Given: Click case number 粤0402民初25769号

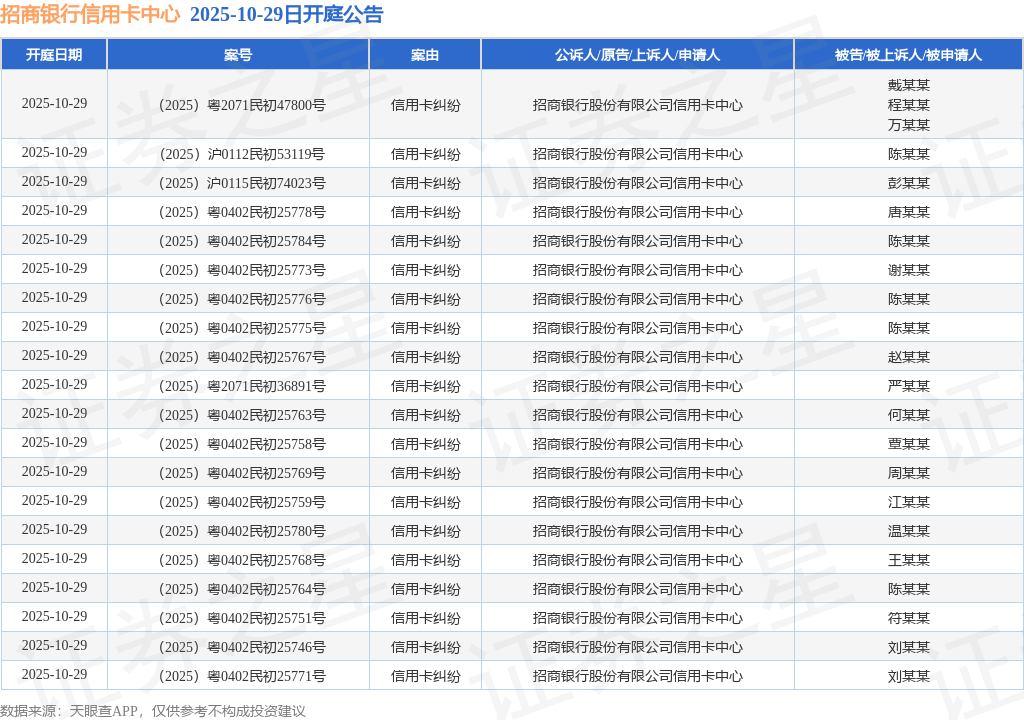Looking at the screenshot, I should [266, 473].
